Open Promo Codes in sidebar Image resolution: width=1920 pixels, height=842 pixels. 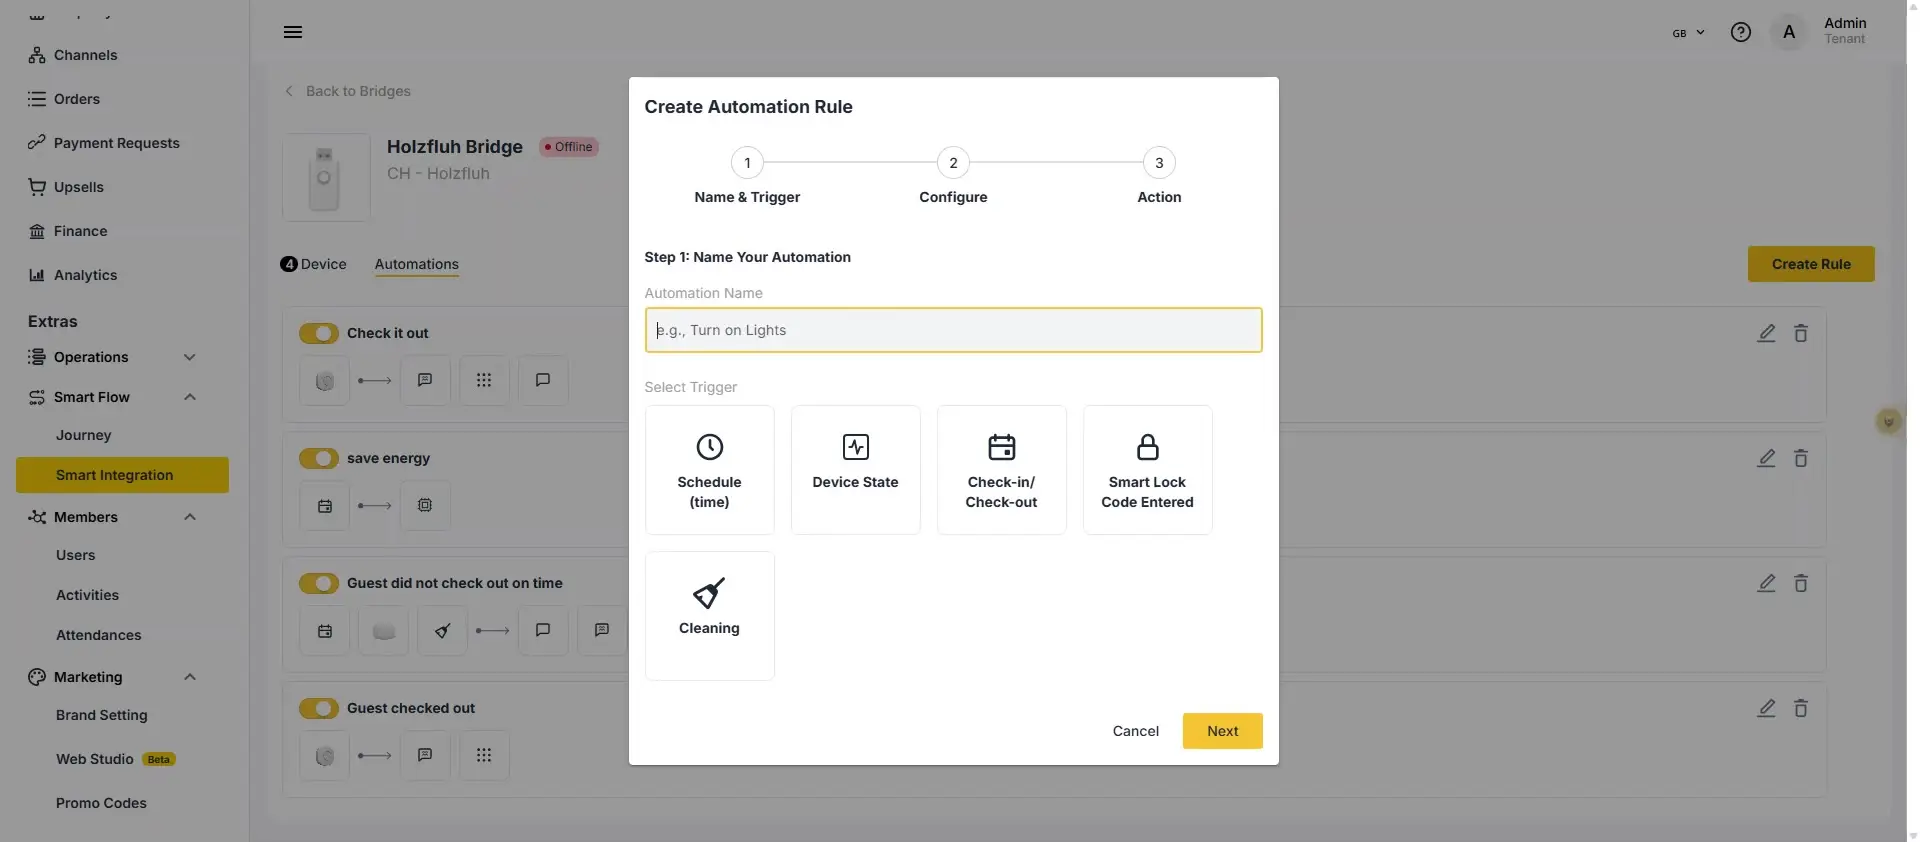(101, 803)
